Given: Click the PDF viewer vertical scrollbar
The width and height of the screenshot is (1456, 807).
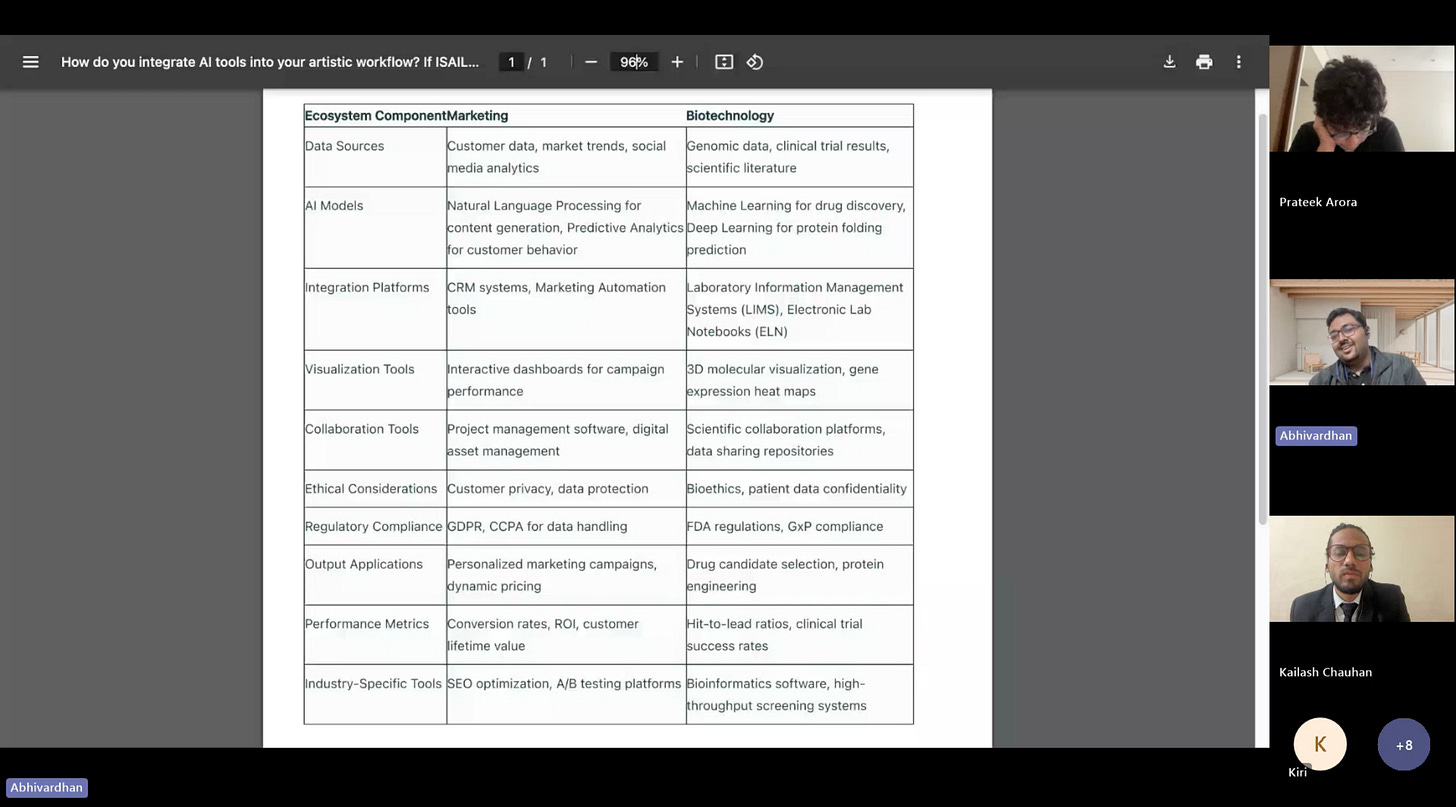Looking at the screenshot, I should tap(1262, 317).
